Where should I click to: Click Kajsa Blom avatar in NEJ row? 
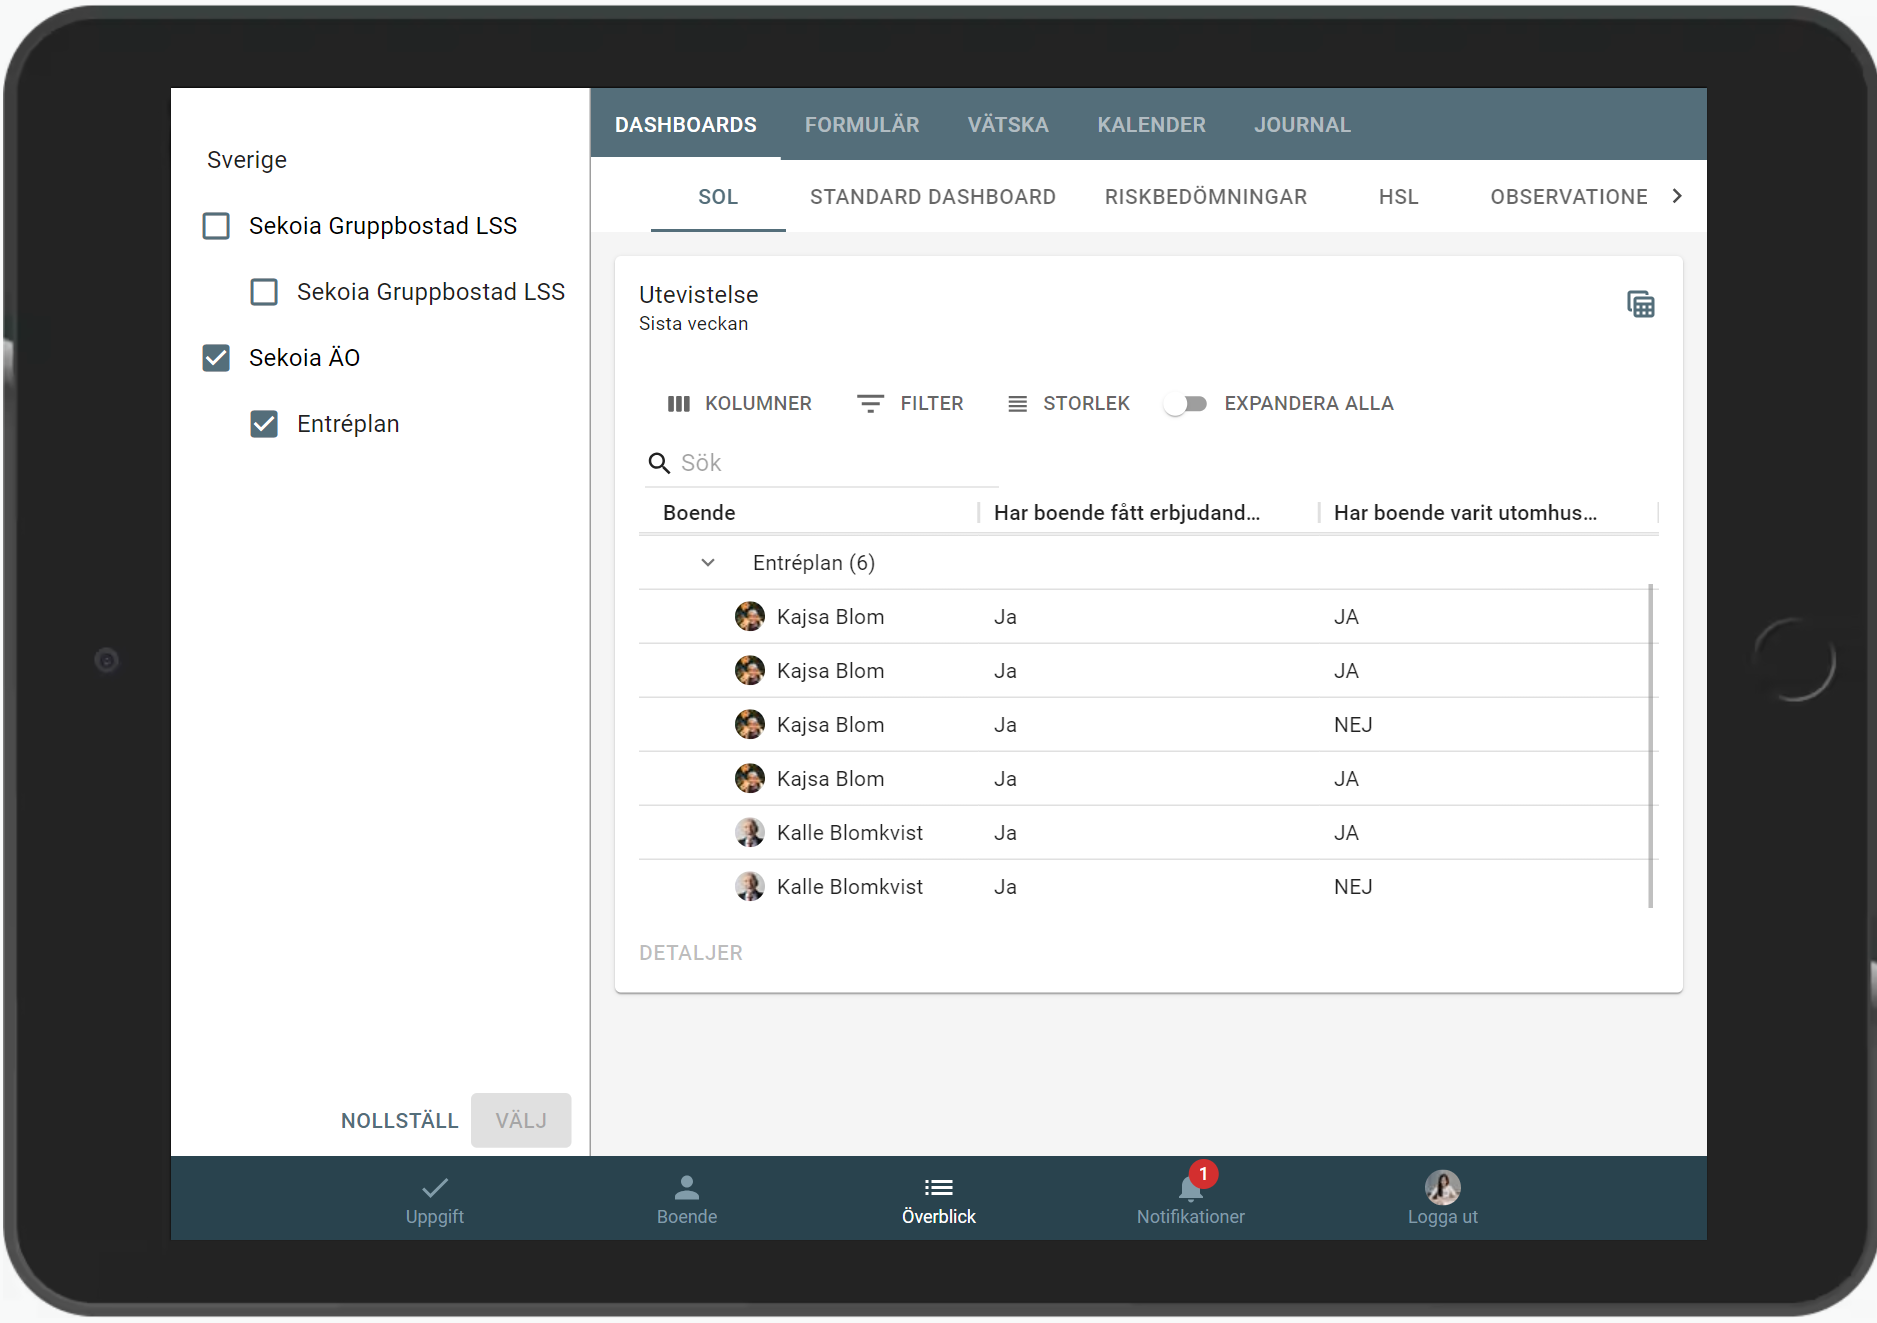[750, 725]
